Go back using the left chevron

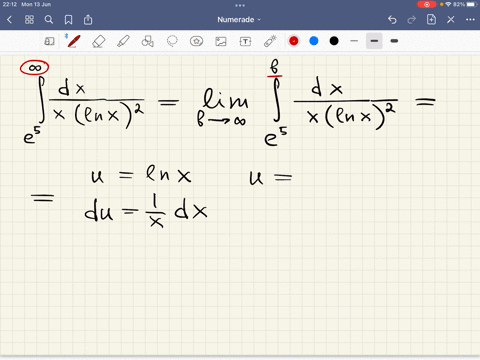tap(9, 20)
